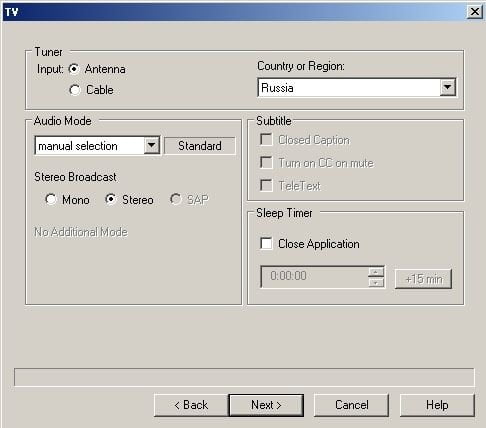Enable Turn on CC on mute
Viewport: 486px width, 428px height.
click(266, 163)
